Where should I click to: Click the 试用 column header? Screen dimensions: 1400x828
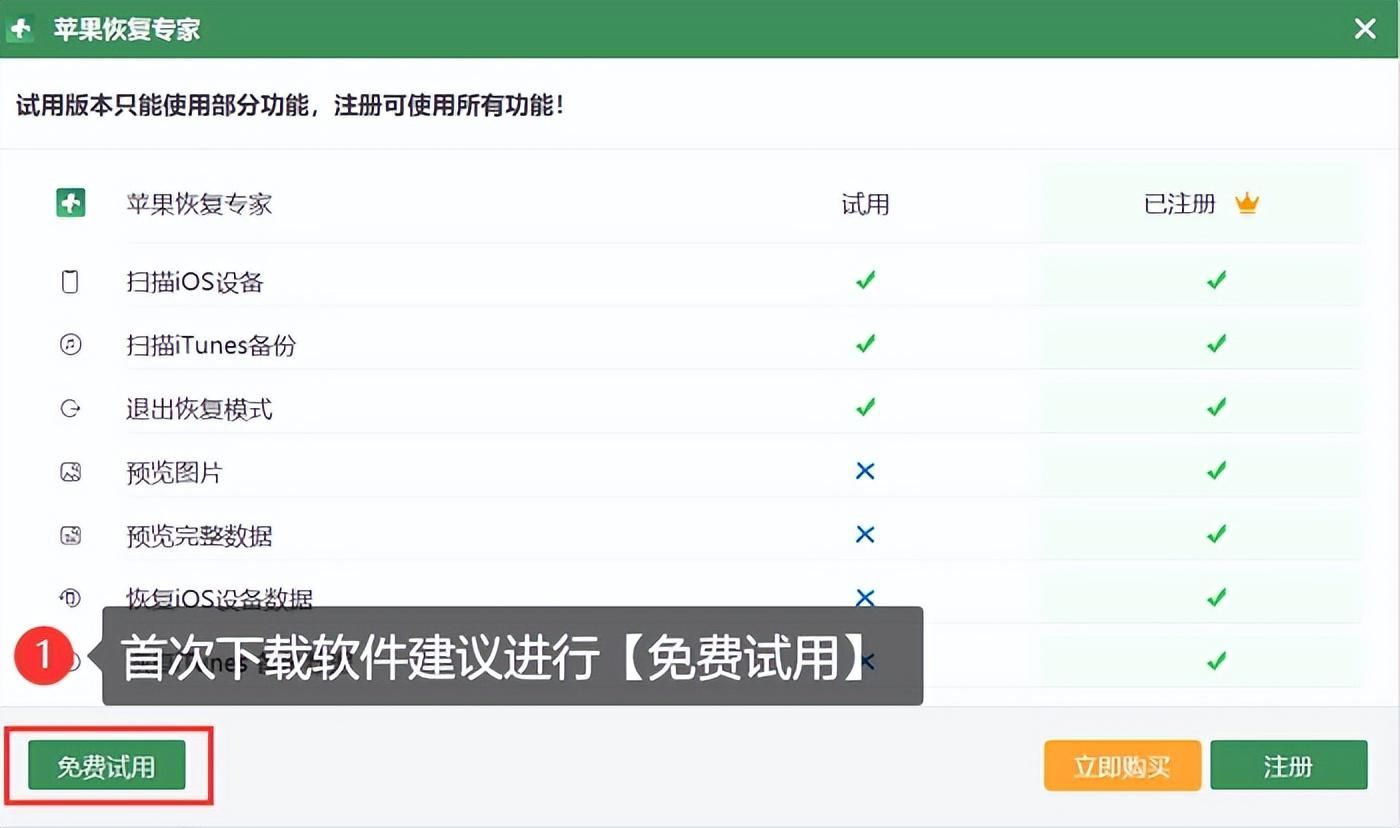(x=866, y=204)
